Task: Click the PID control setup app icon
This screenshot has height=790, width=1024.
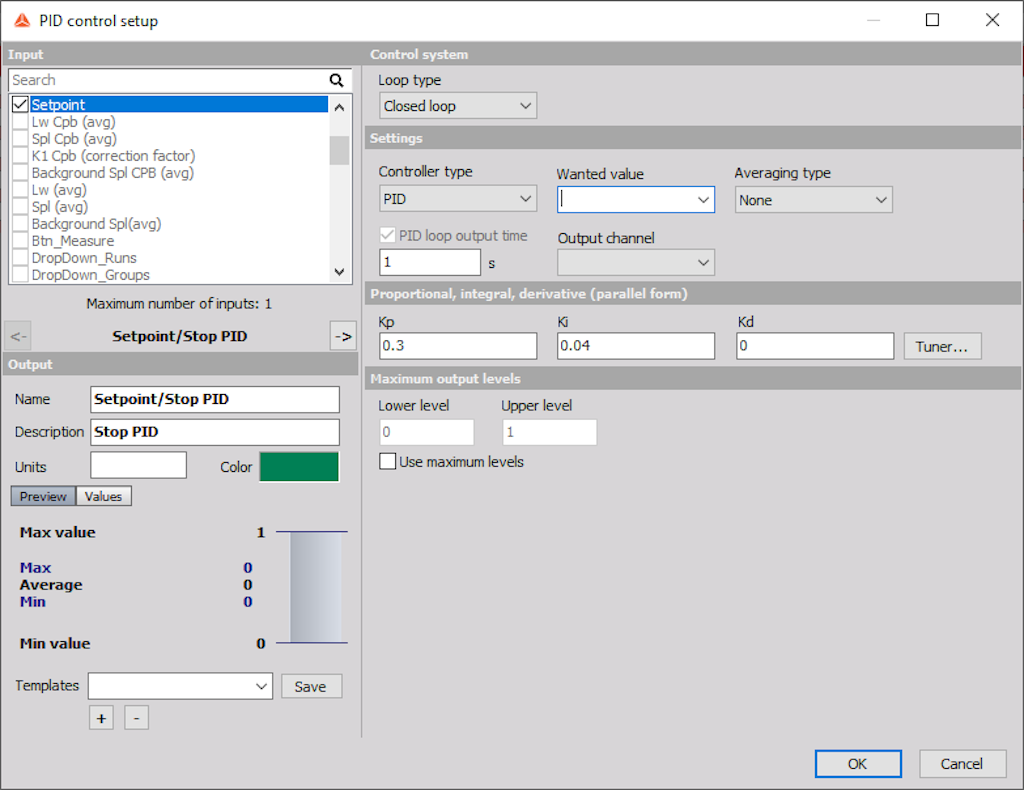Action: 22,21
